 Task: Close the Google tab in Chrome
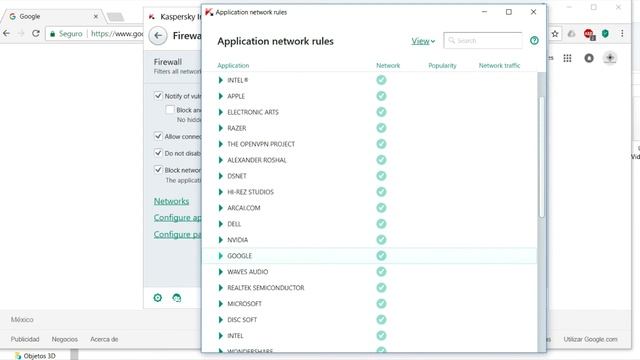click(96, 16)
